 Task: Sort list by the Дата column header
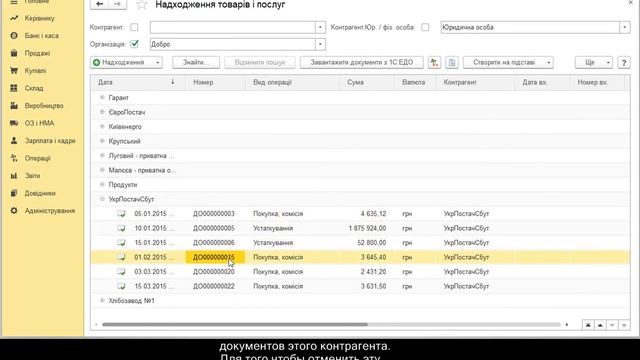point(138,82)
